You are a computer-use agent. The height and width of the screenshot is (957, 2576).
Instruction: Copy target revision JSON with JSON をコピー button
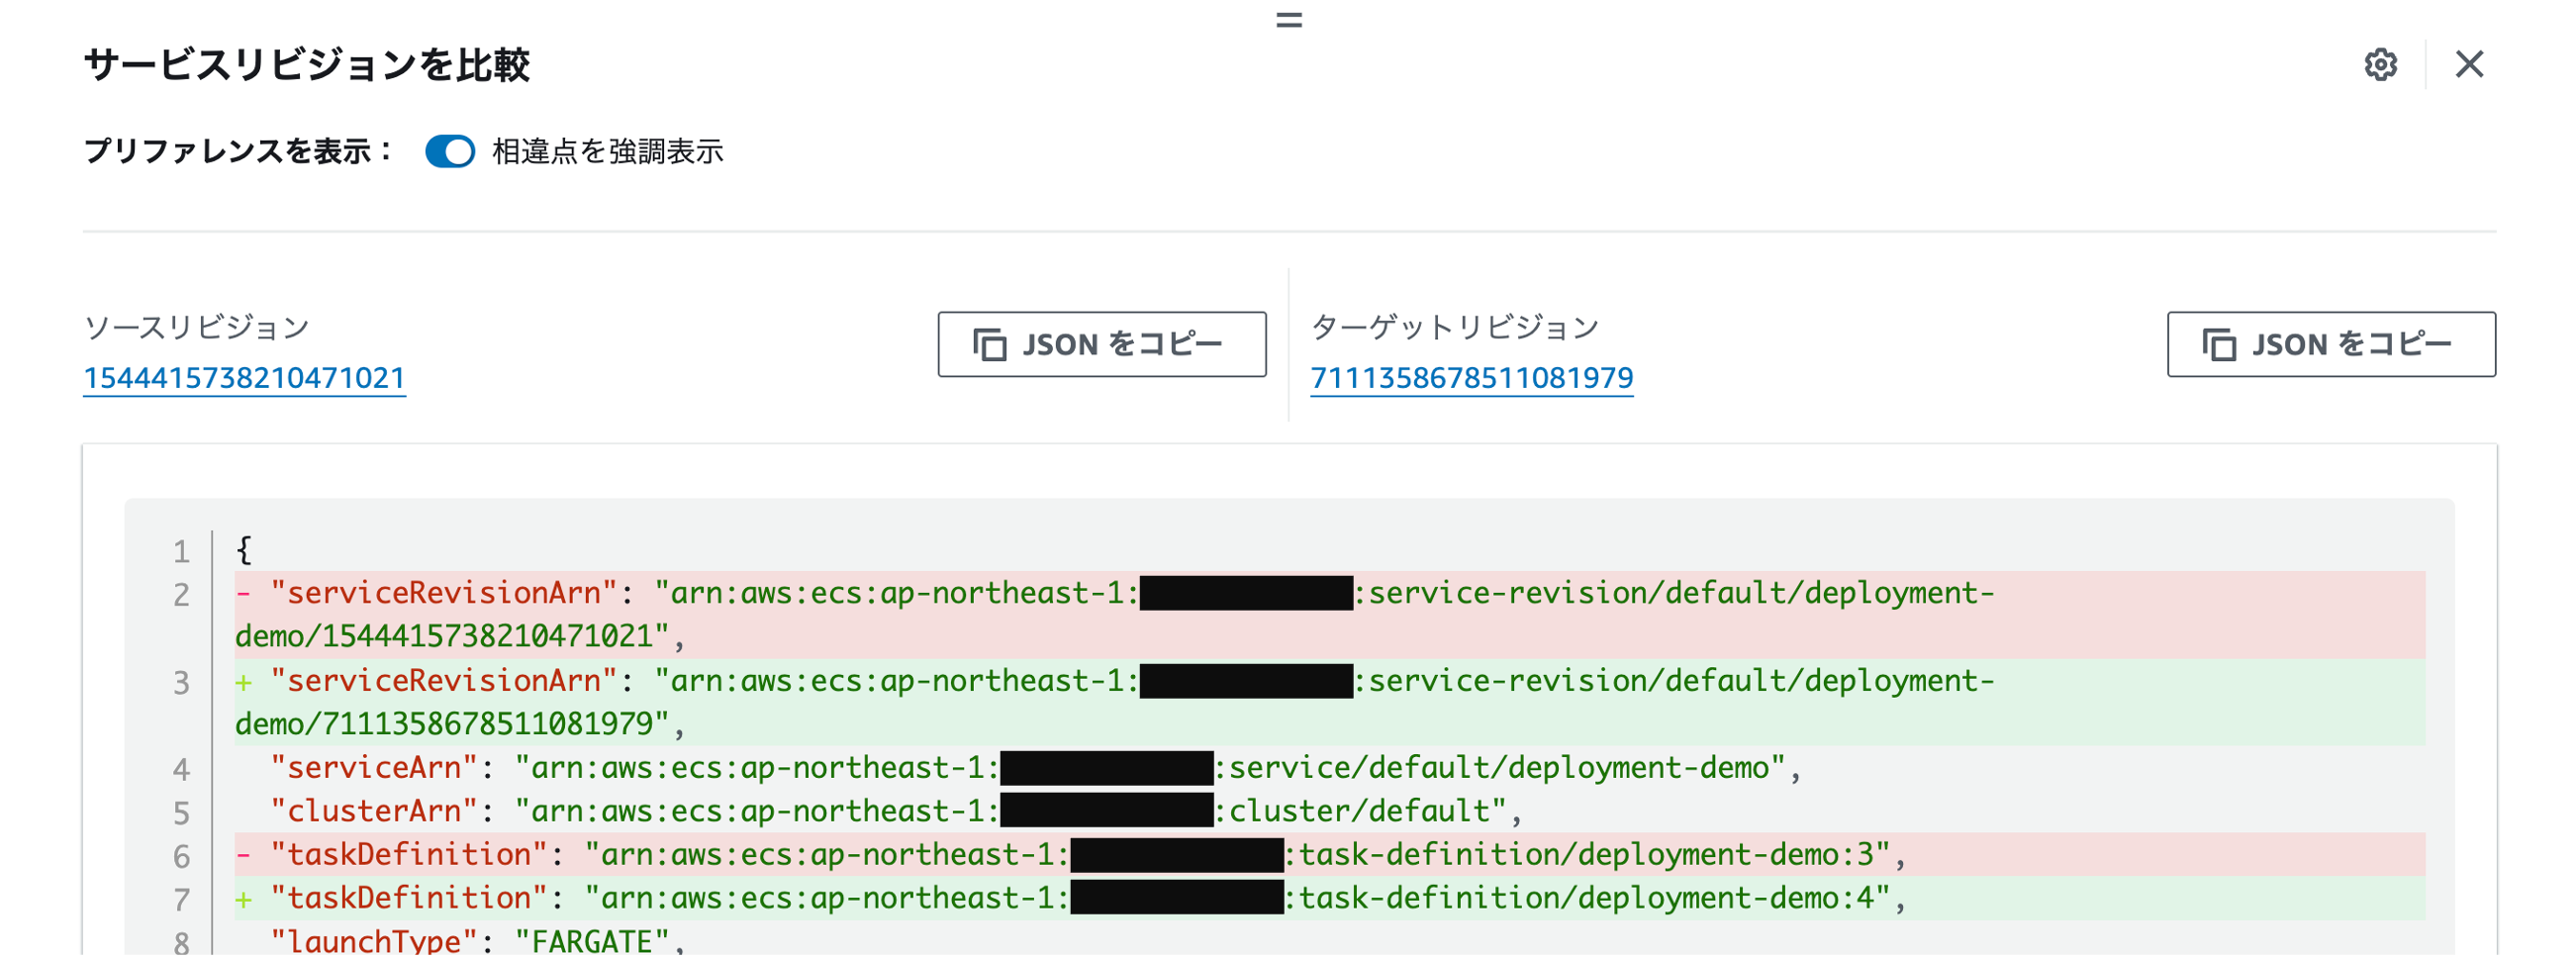2331,345
